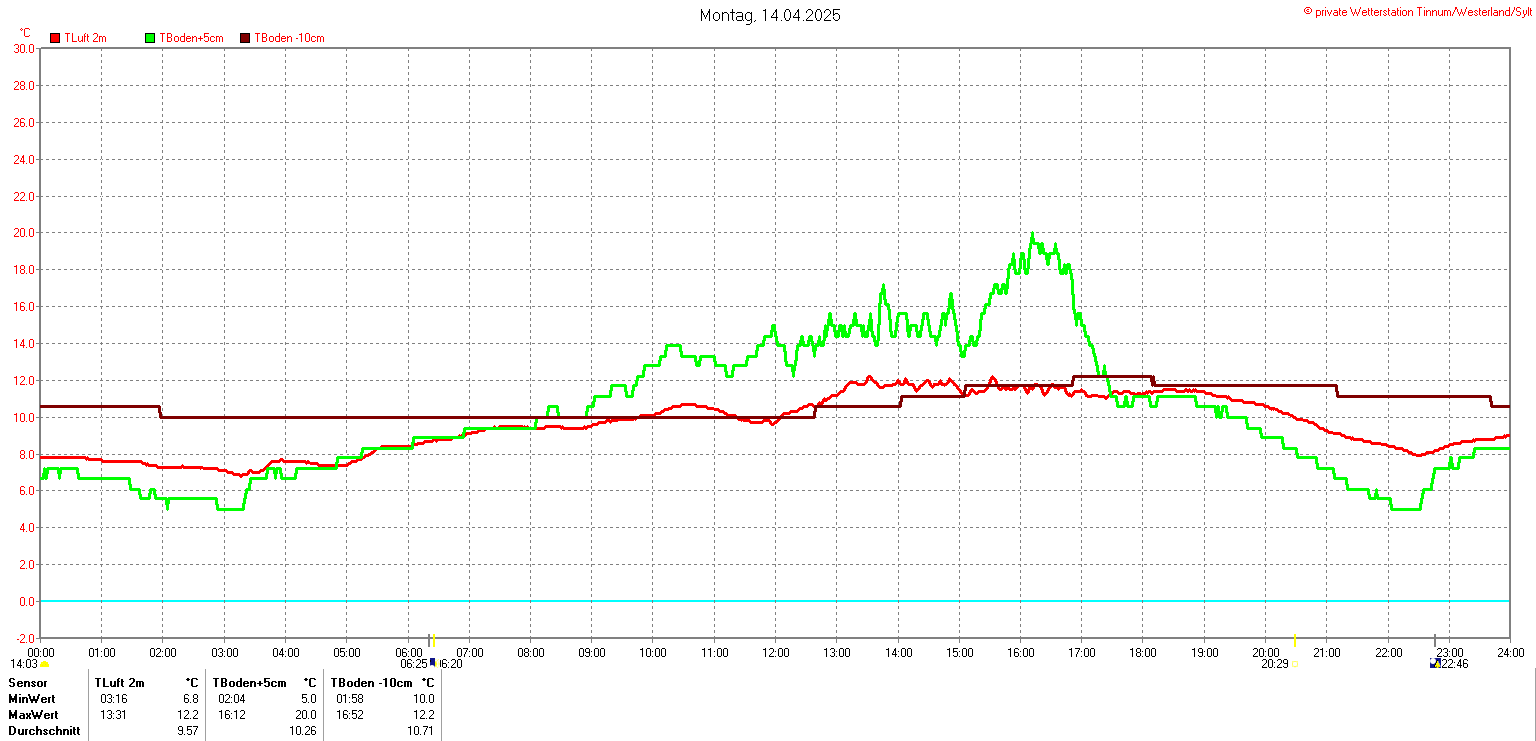The image size is (1536, 741).
Task: Click the green TBoden+5cm legend swatch
Action: click(151, 38)
